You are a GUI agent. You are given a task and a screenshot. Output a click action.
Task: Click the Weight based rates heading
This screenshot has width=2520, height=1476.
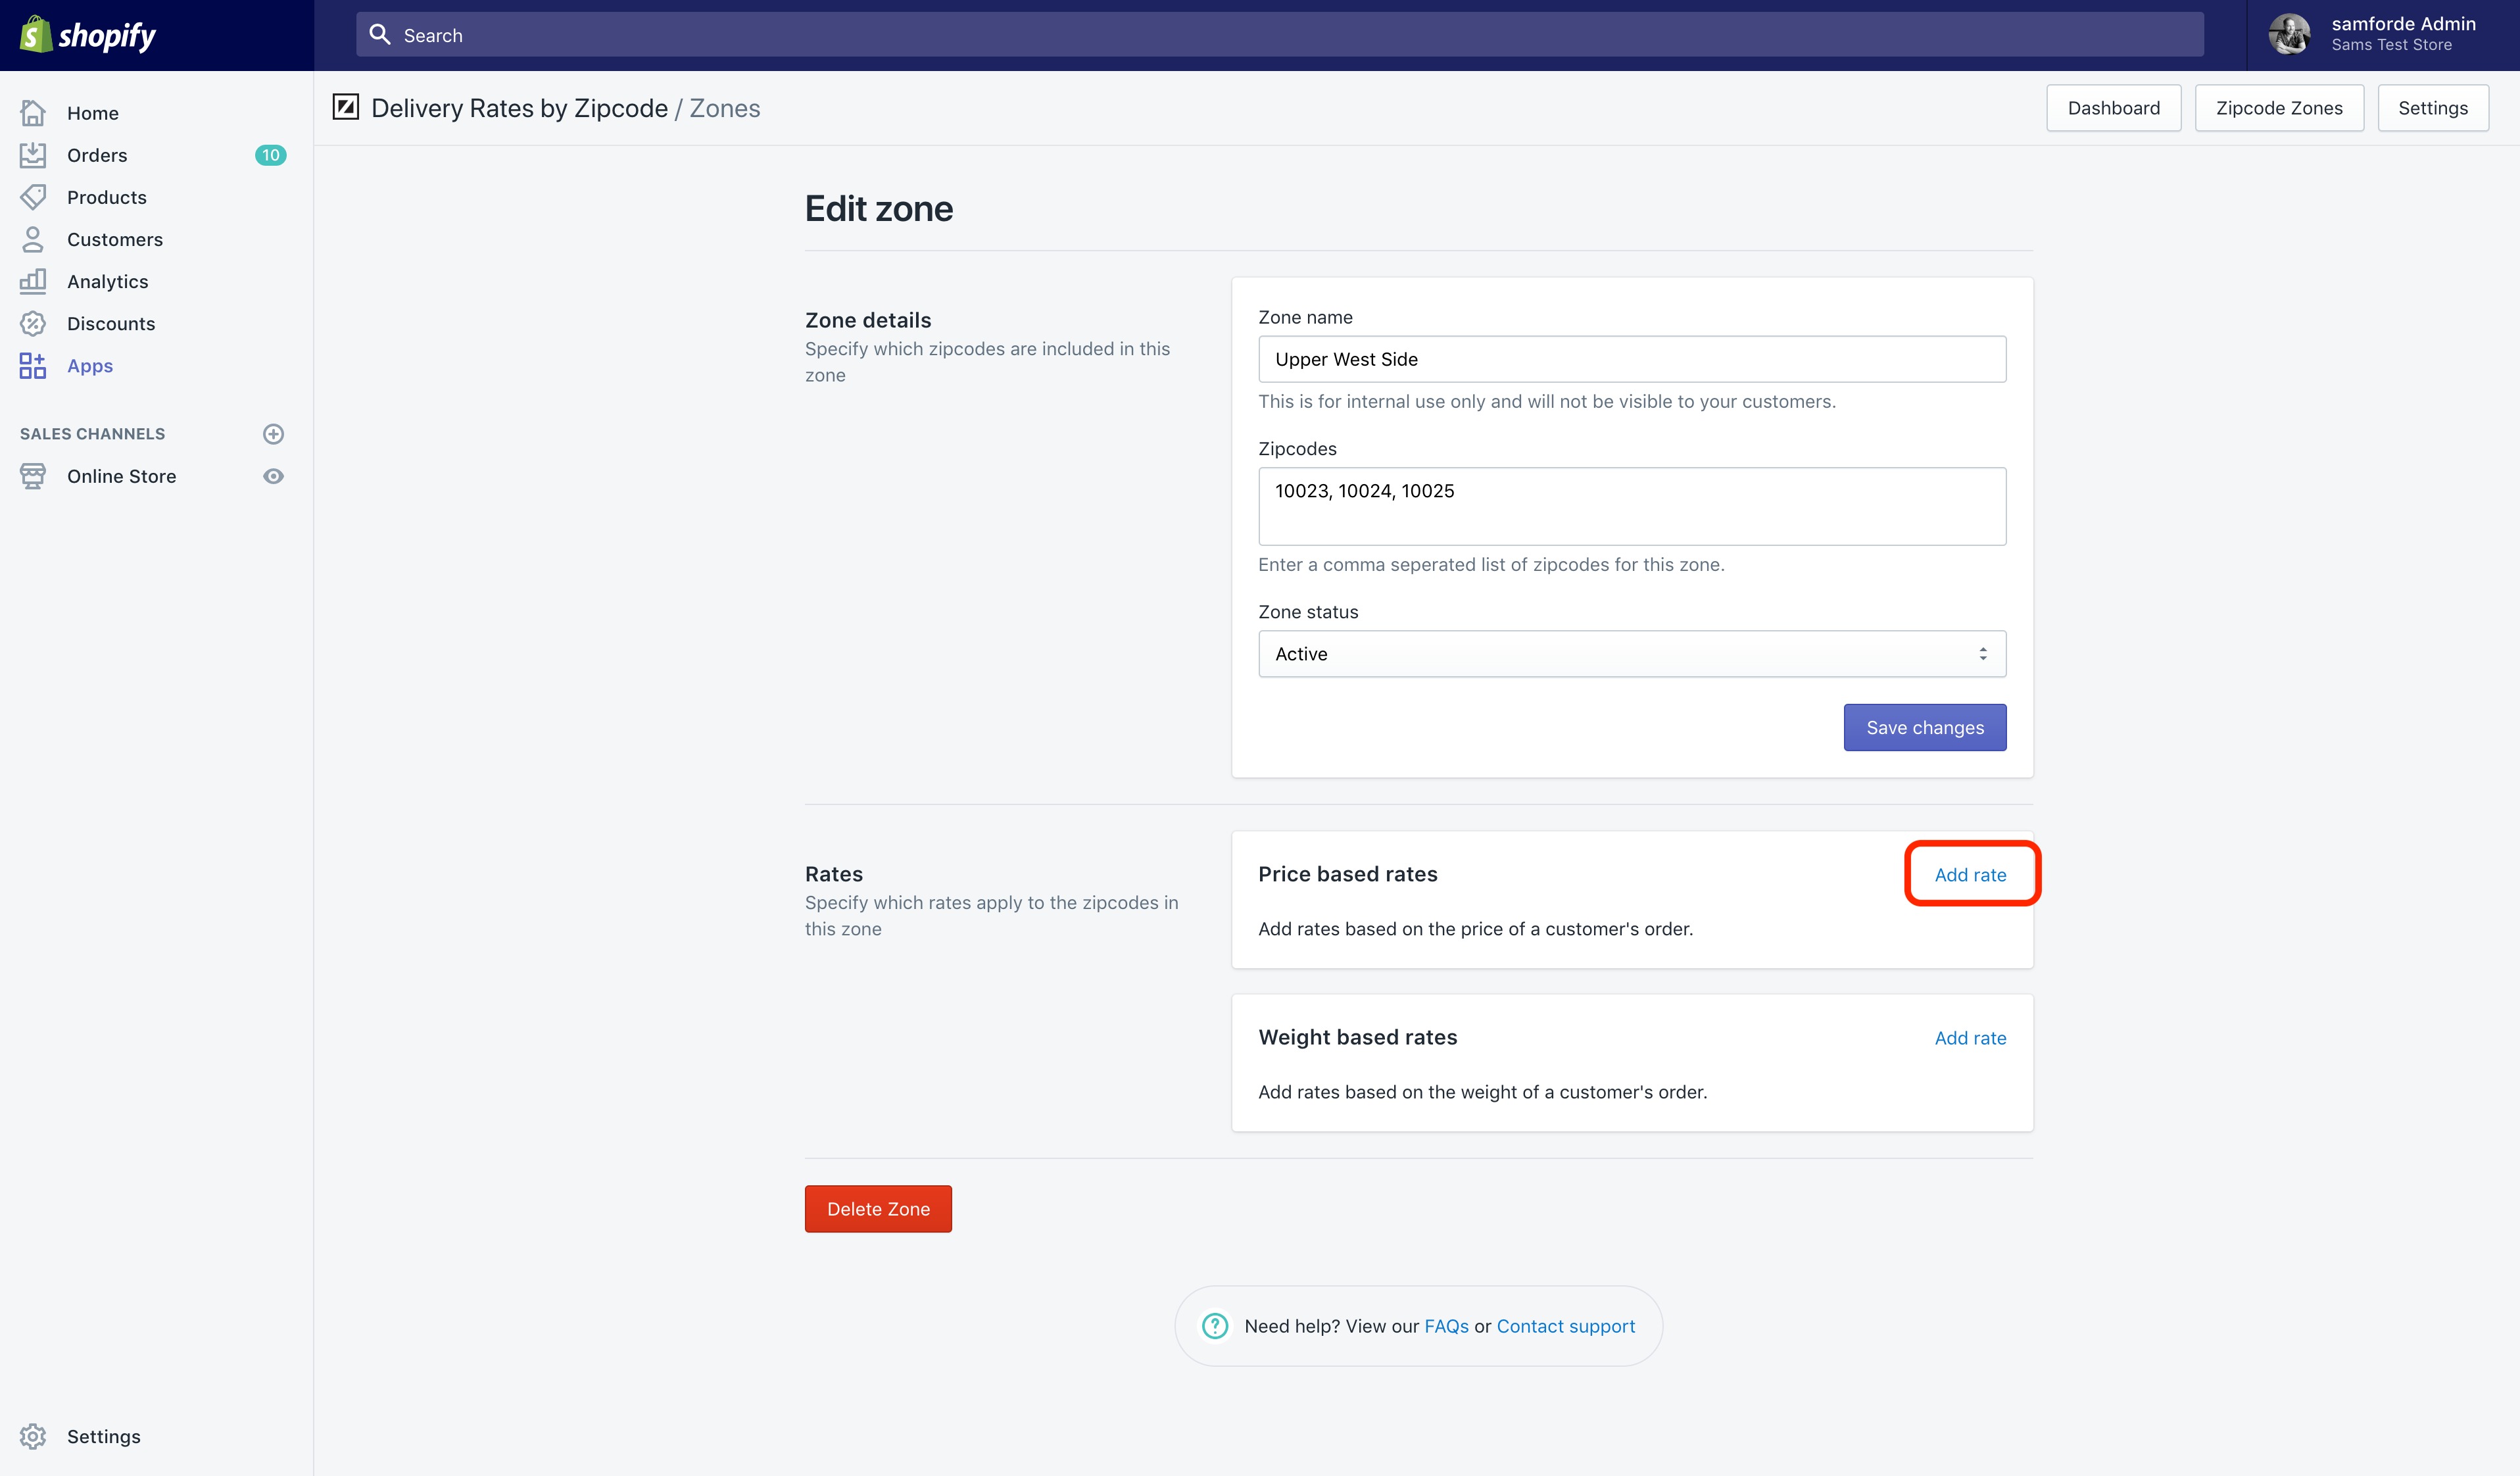click(x=1358, y=1037)
